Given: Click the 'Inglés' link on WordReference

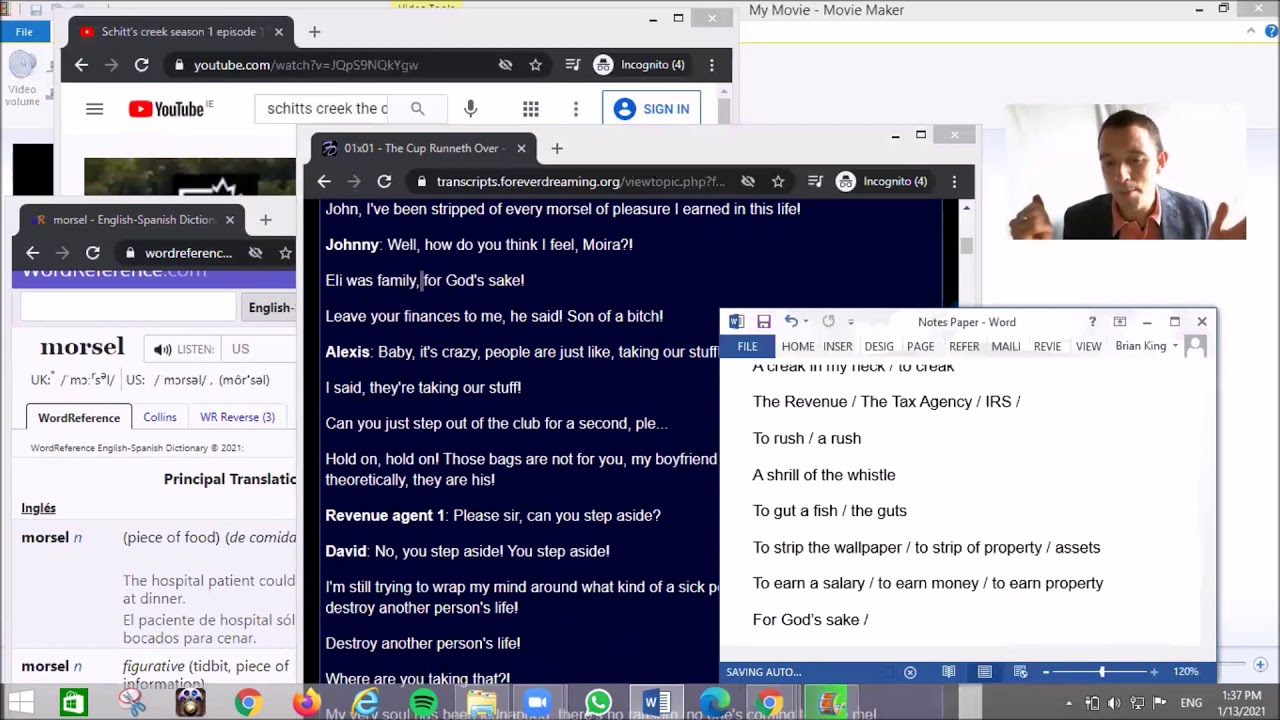Looking at the screenshot, I should pos(39,508).
